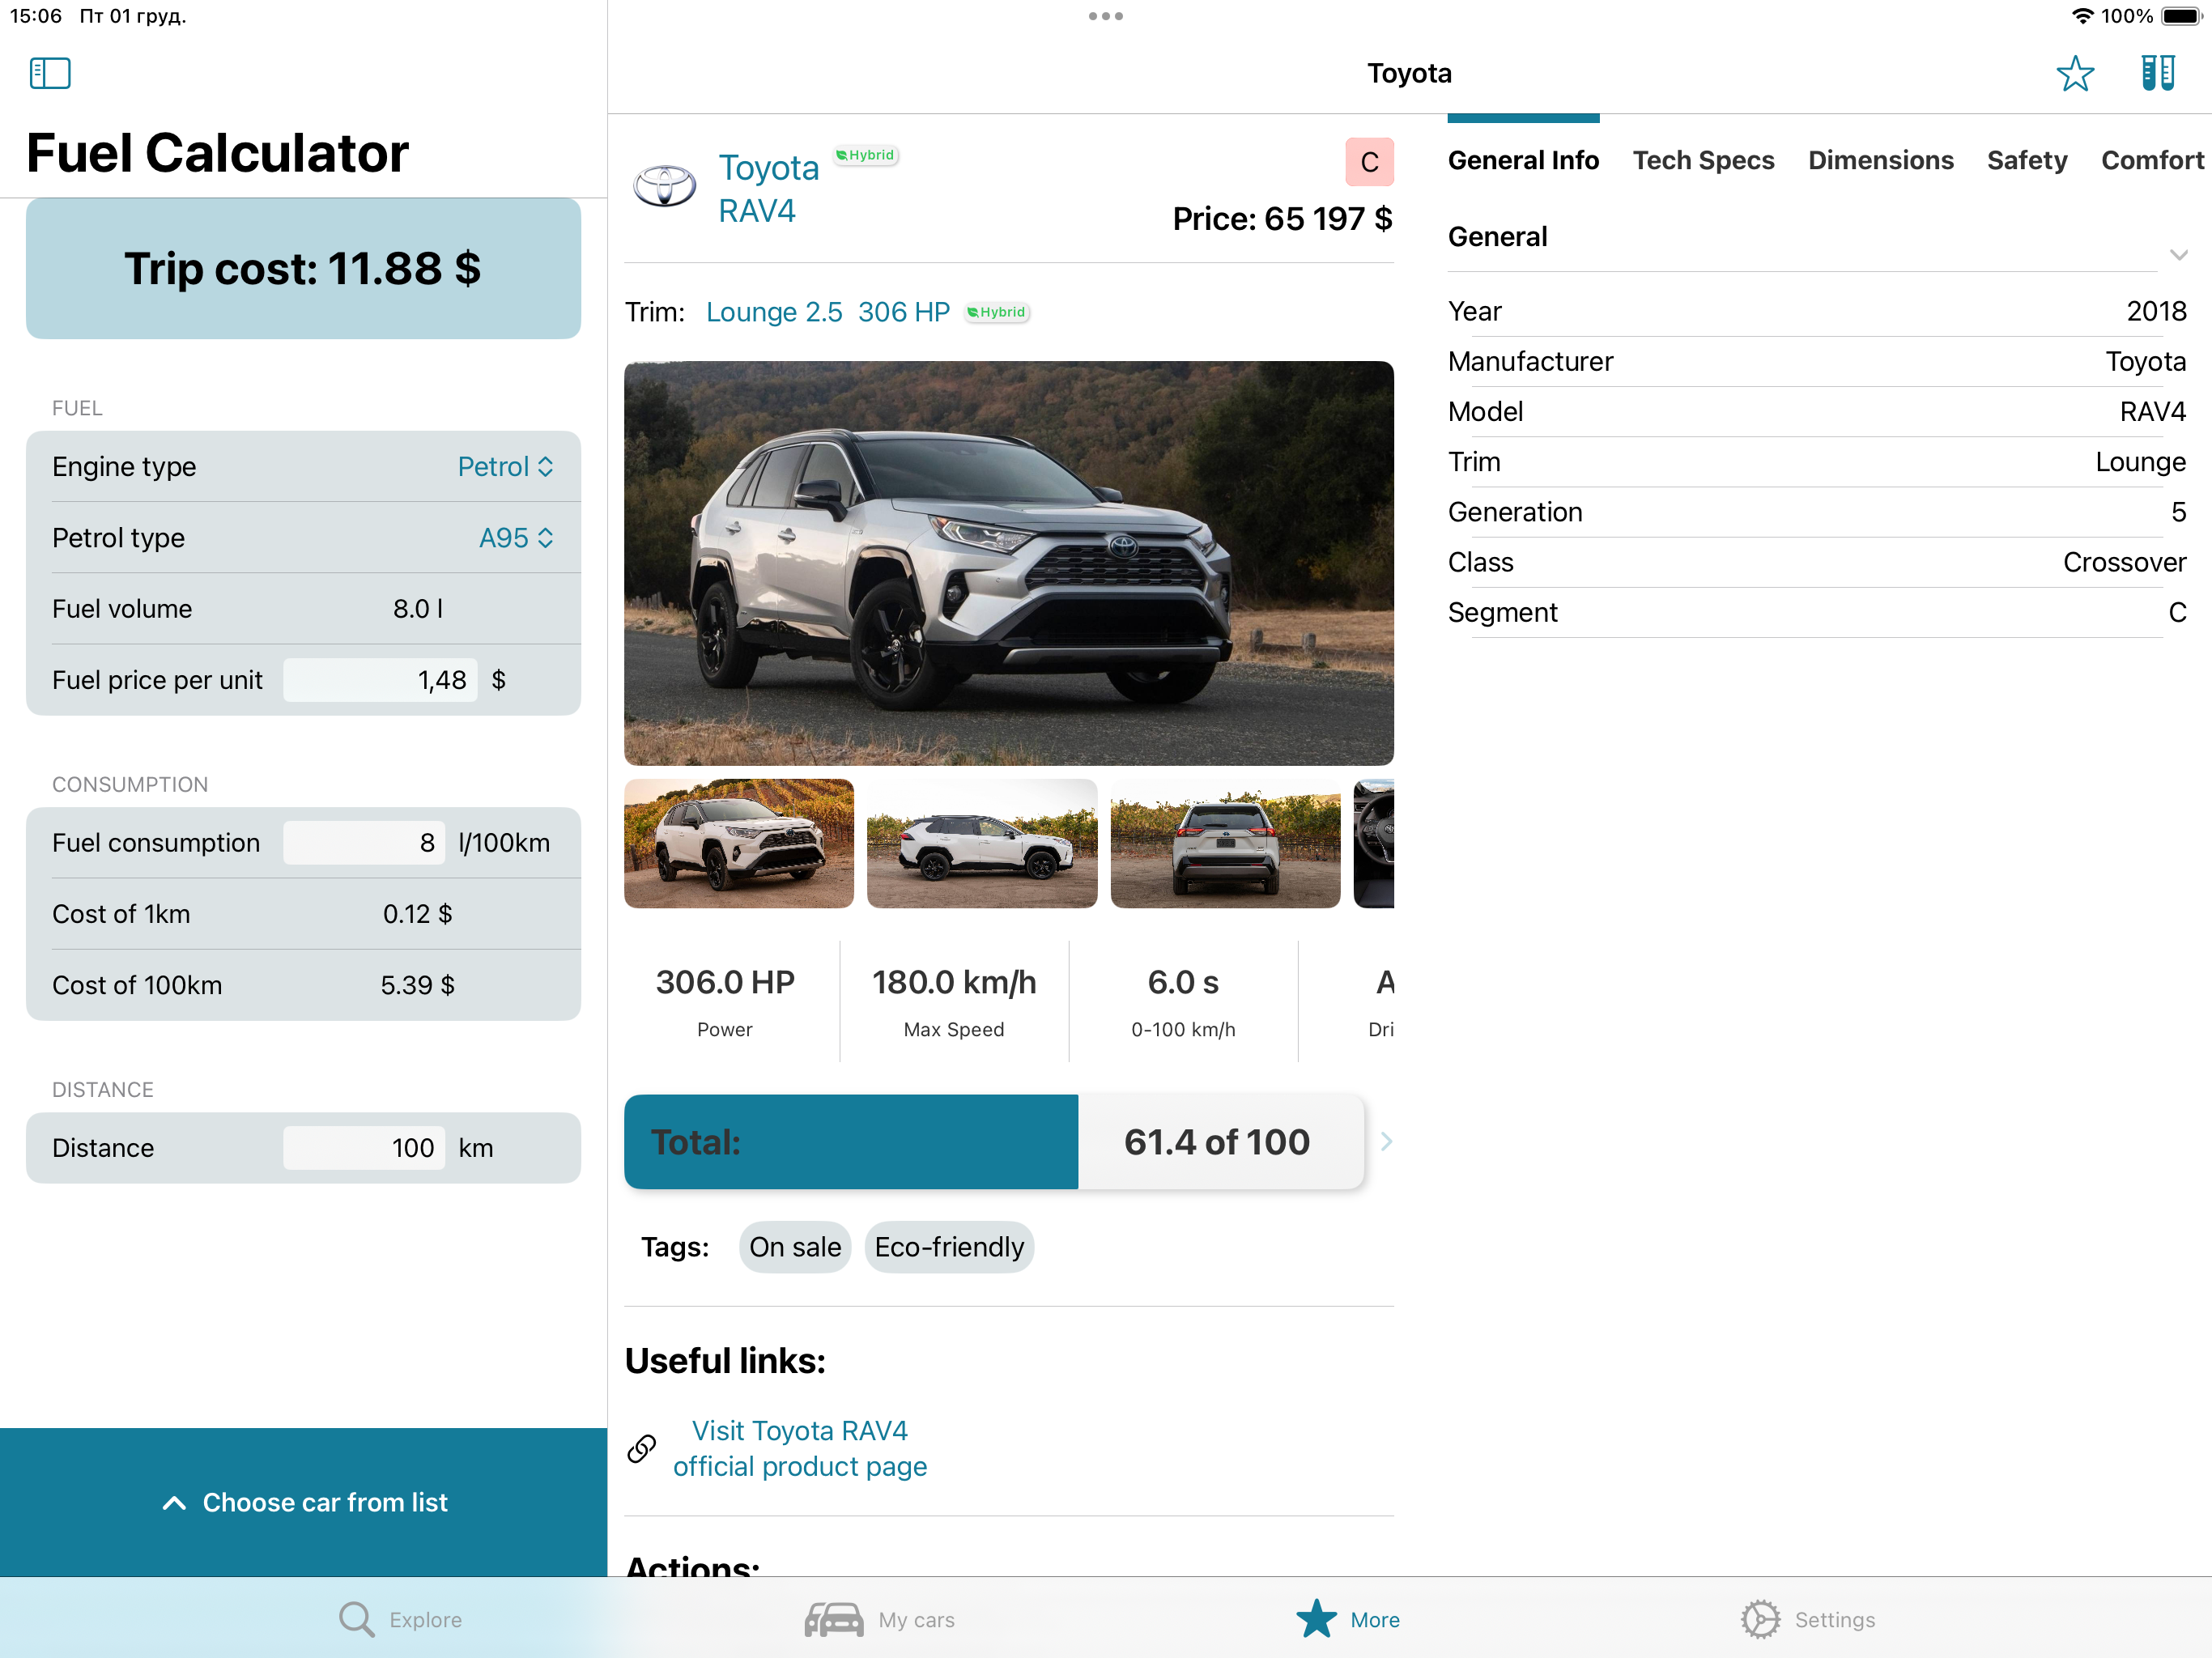Tap the Segment C row

1817,612
